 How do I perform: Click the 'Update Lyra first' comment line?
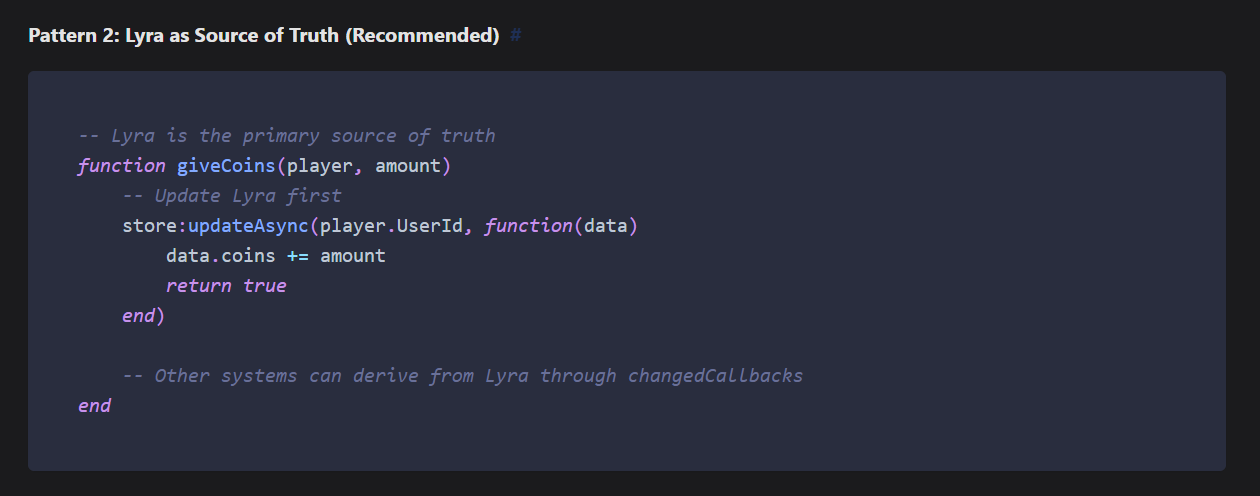coord(231,196)
